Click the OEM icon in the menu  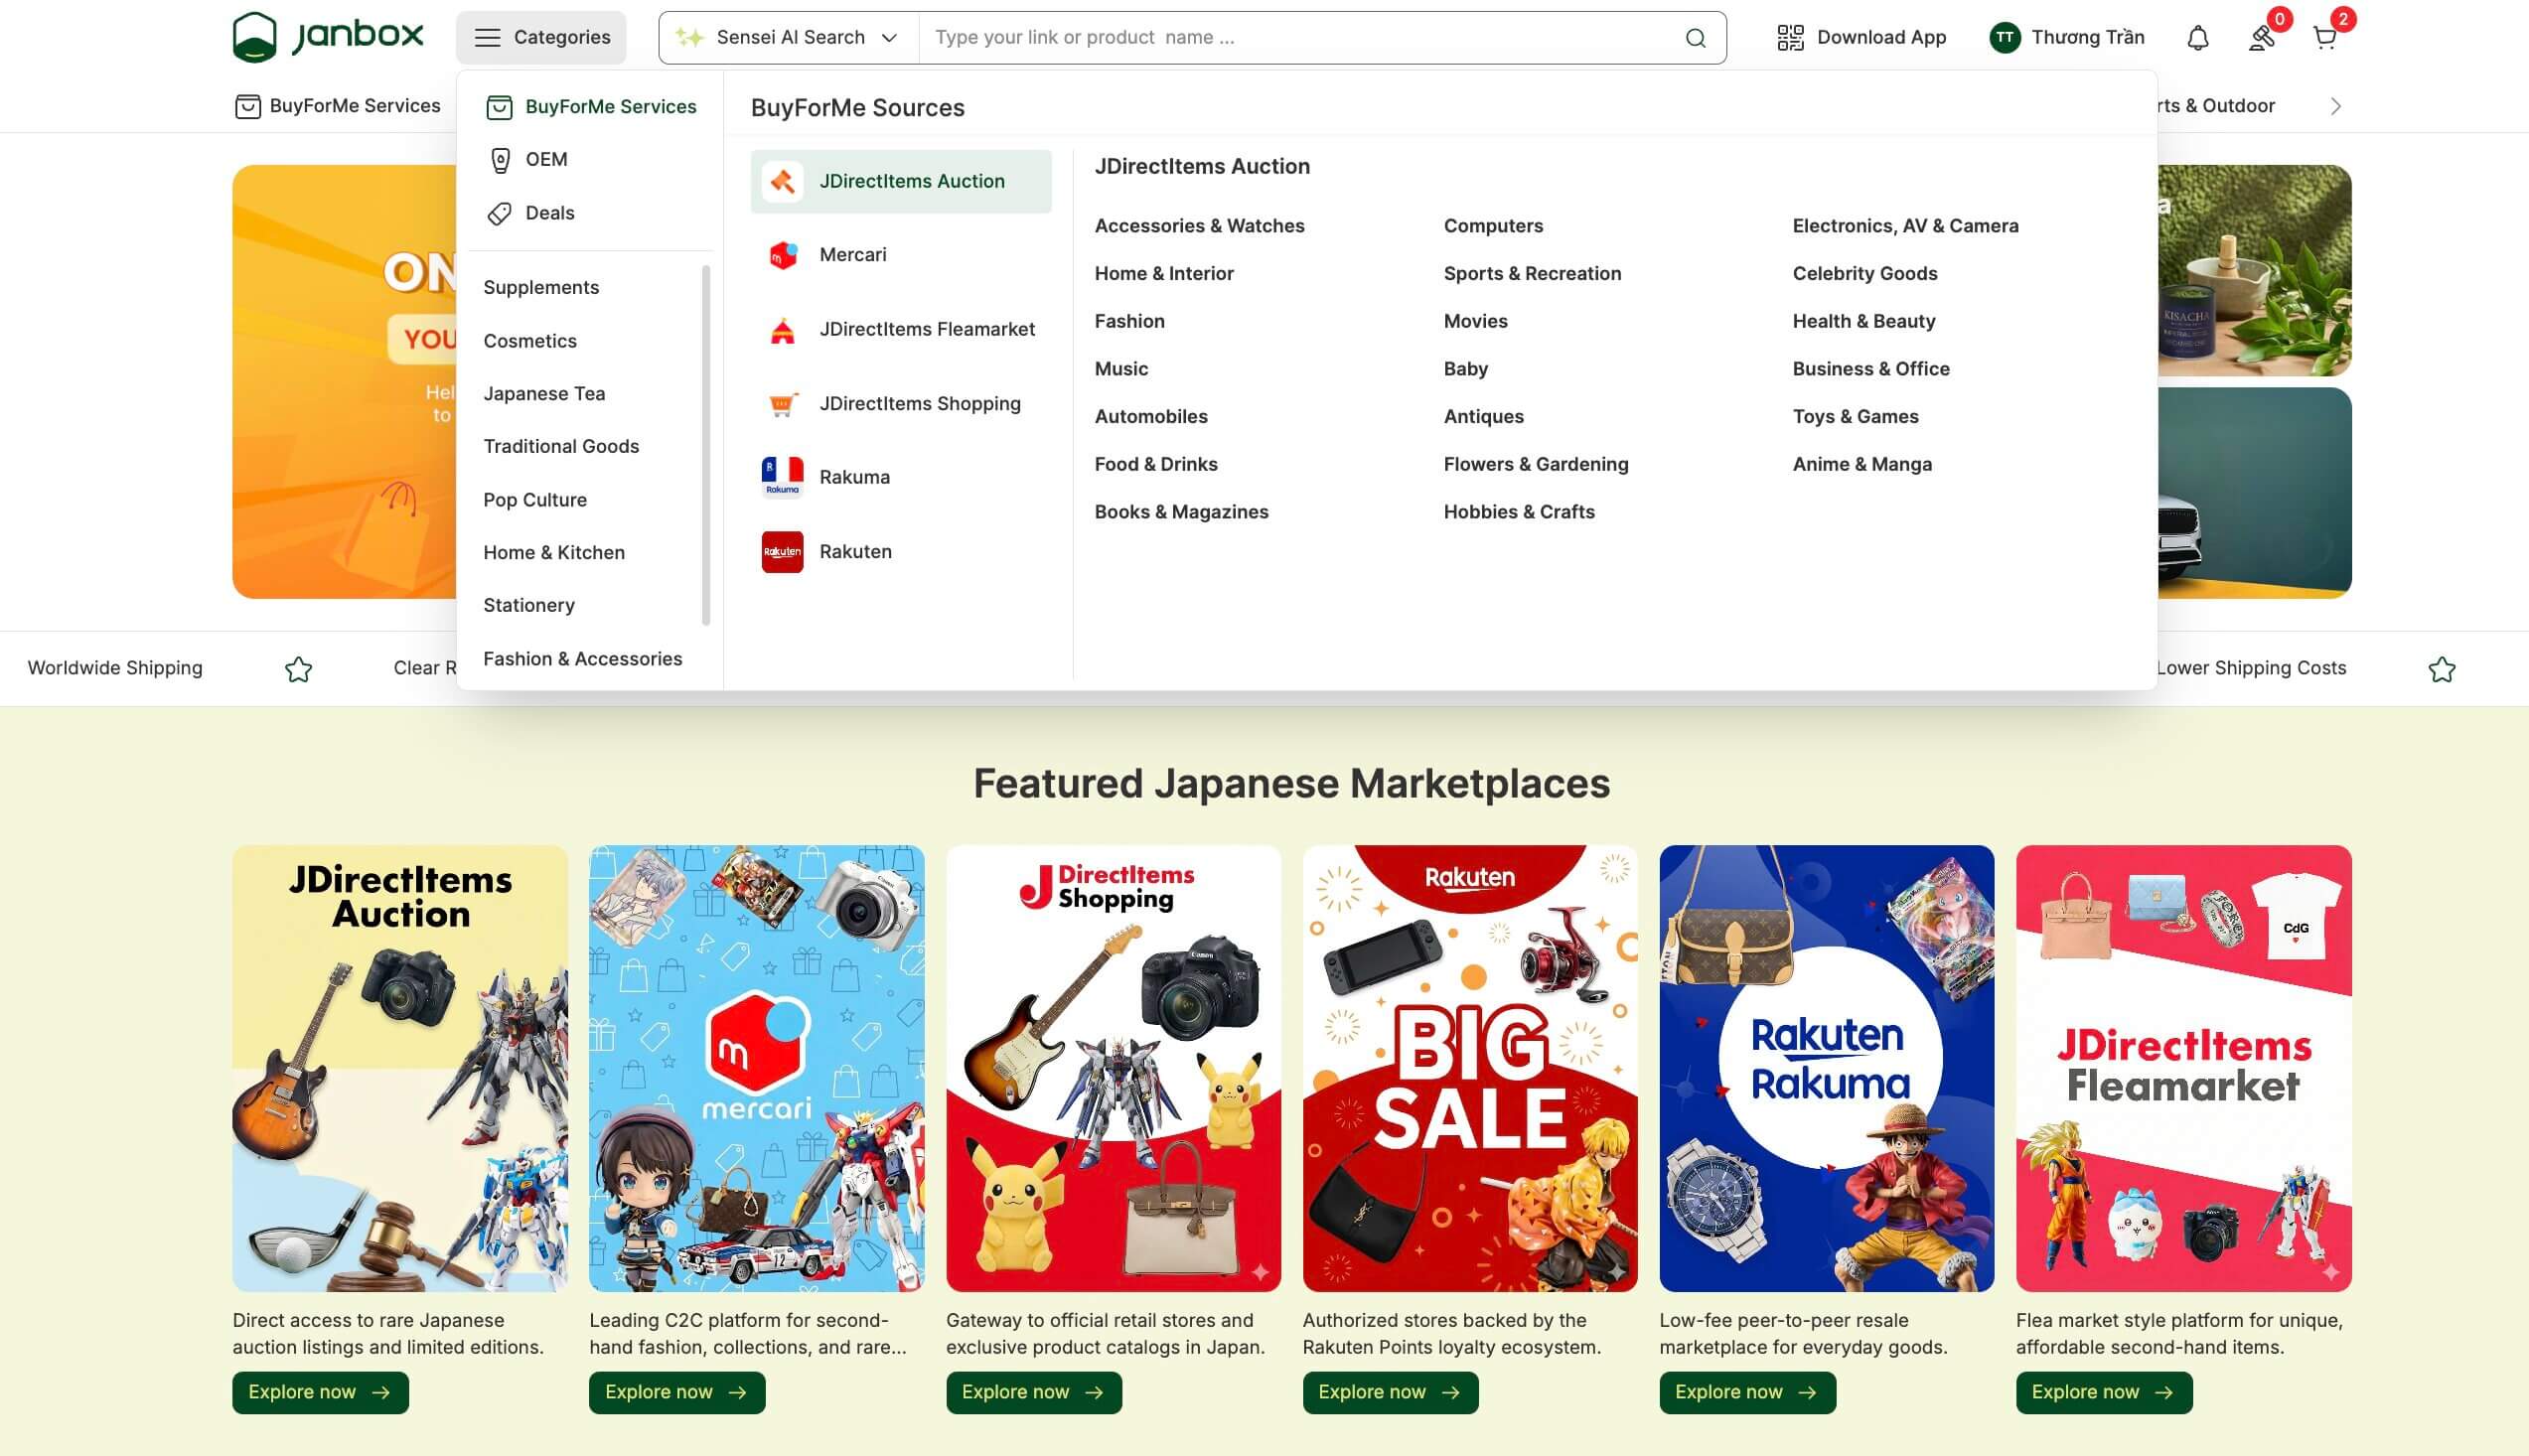[500, 160]
